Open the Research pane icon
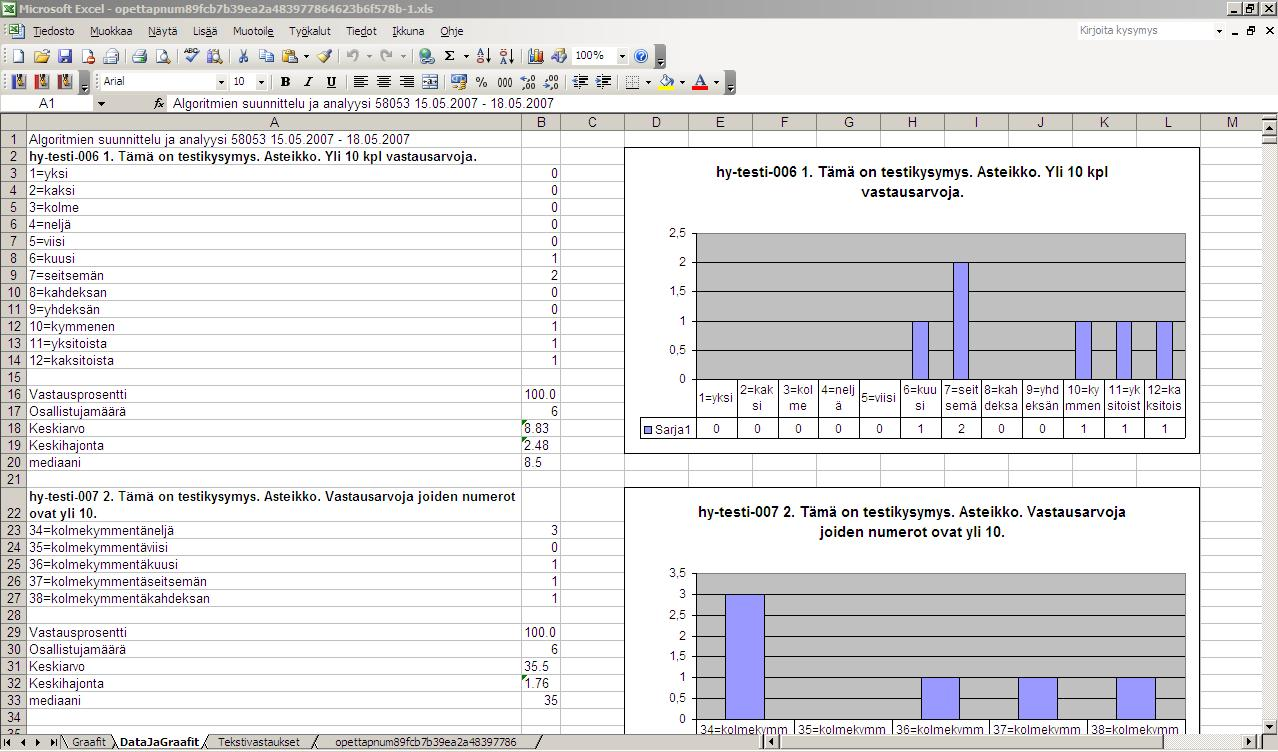The height and width of the screenshot is (752, 1278). tap(214, 56)
